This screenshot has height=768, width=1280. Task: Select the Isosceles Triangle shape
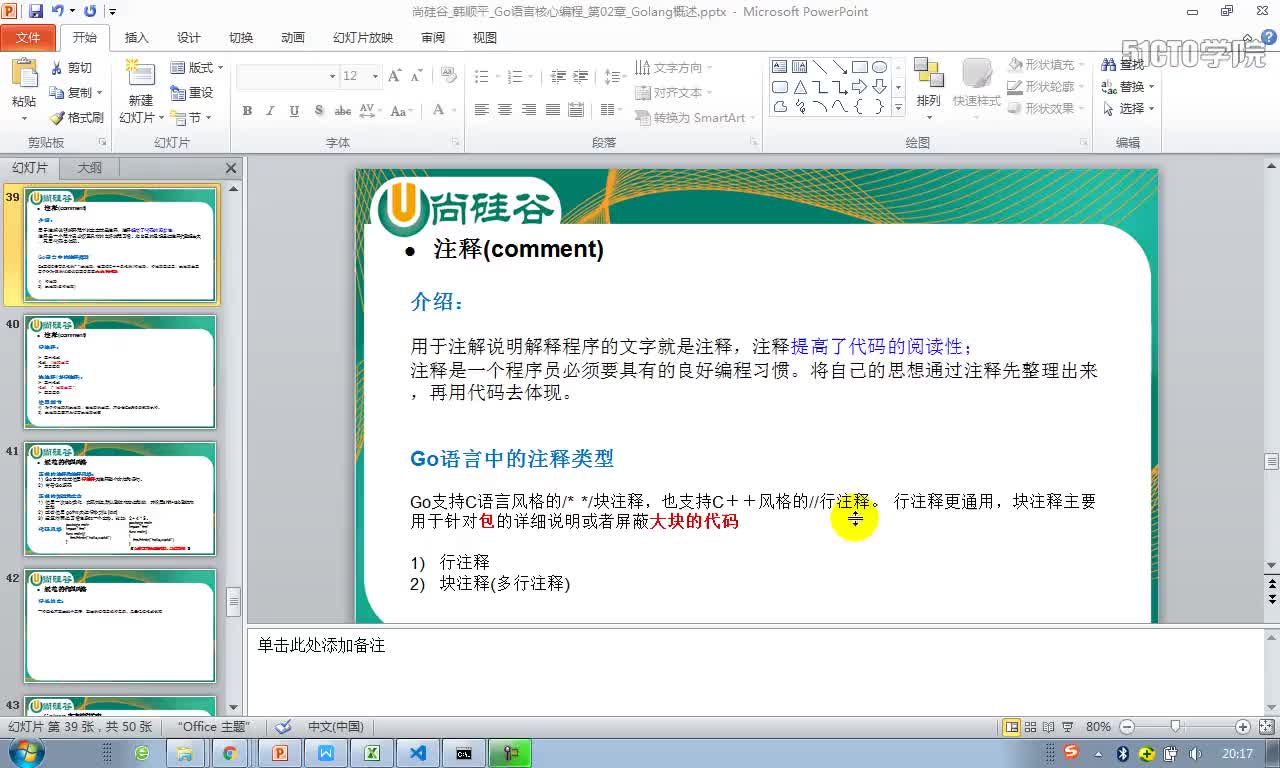[800, 87]
